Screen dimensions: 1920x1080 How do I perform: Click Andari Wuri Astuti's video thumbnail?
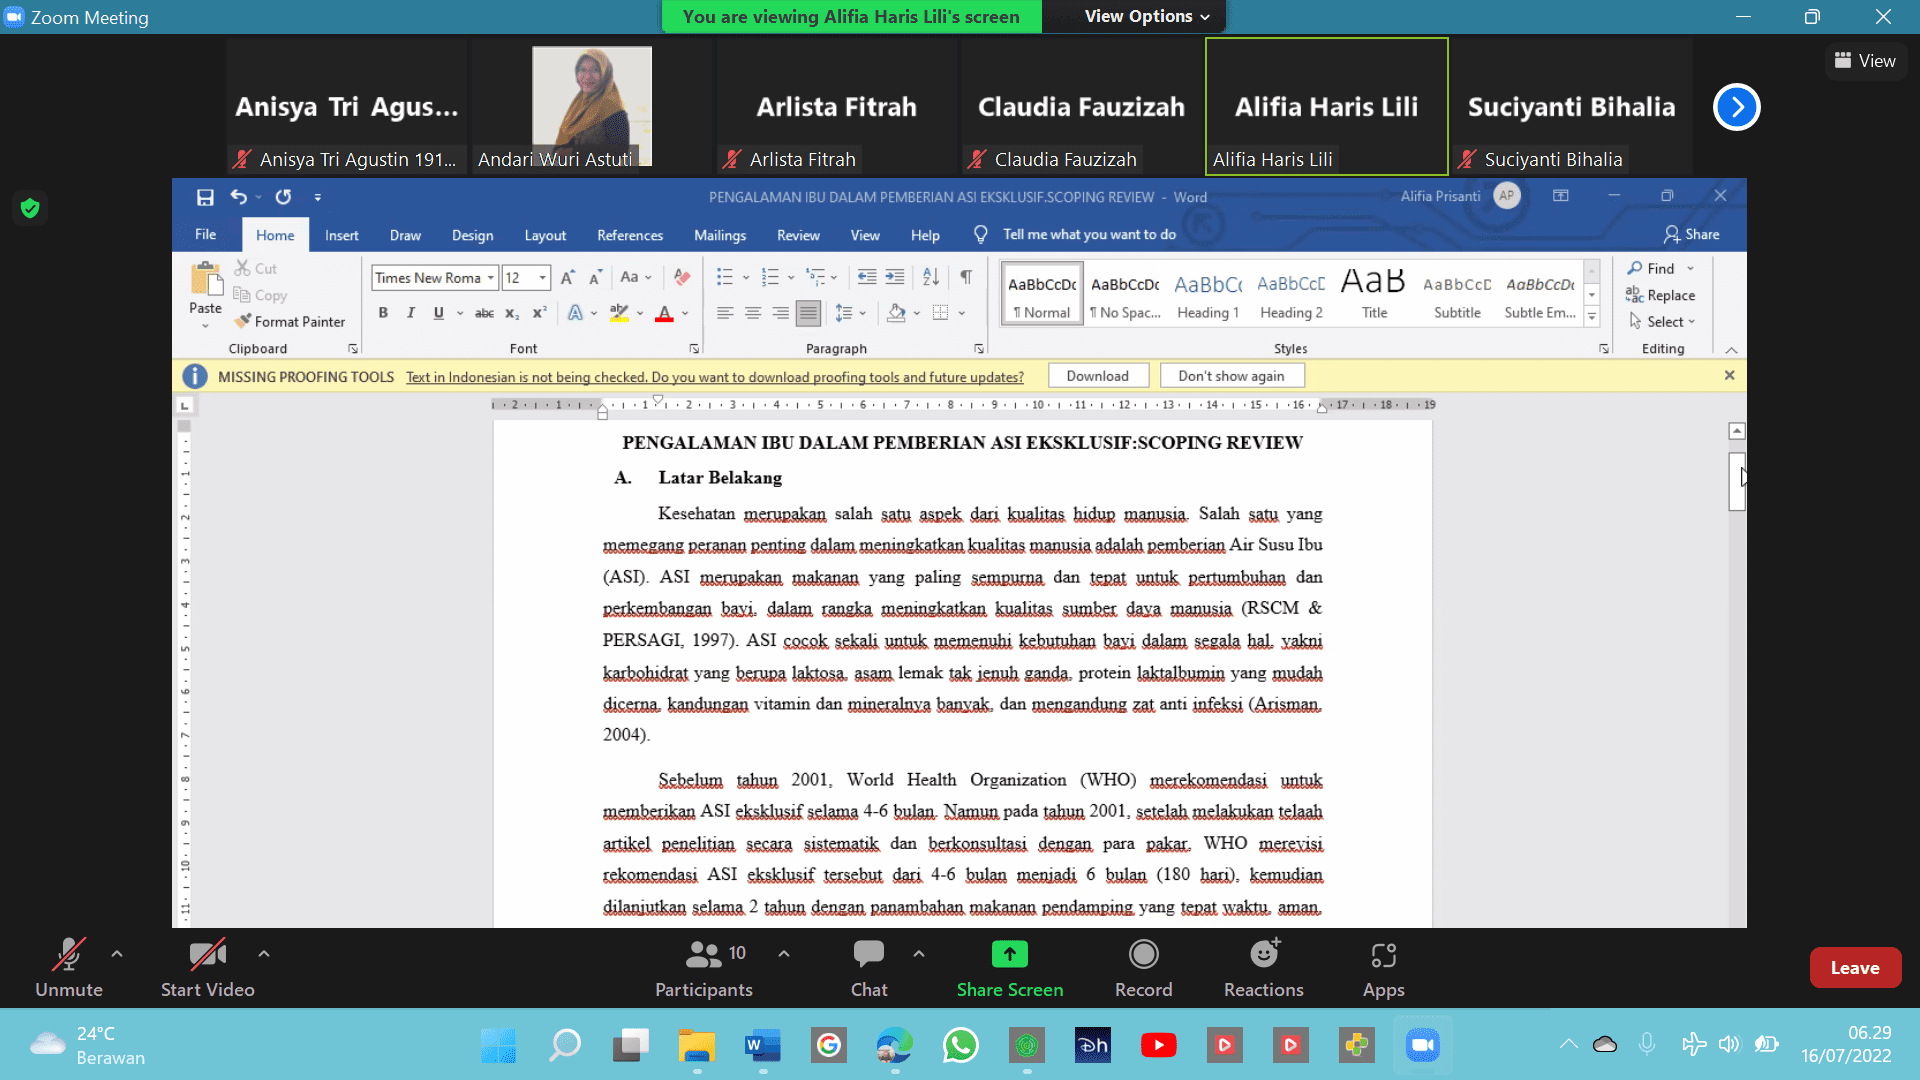tap(592, 106)
